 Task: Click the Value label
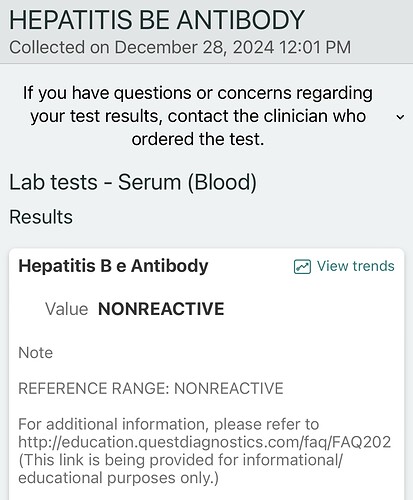(67, 309)
